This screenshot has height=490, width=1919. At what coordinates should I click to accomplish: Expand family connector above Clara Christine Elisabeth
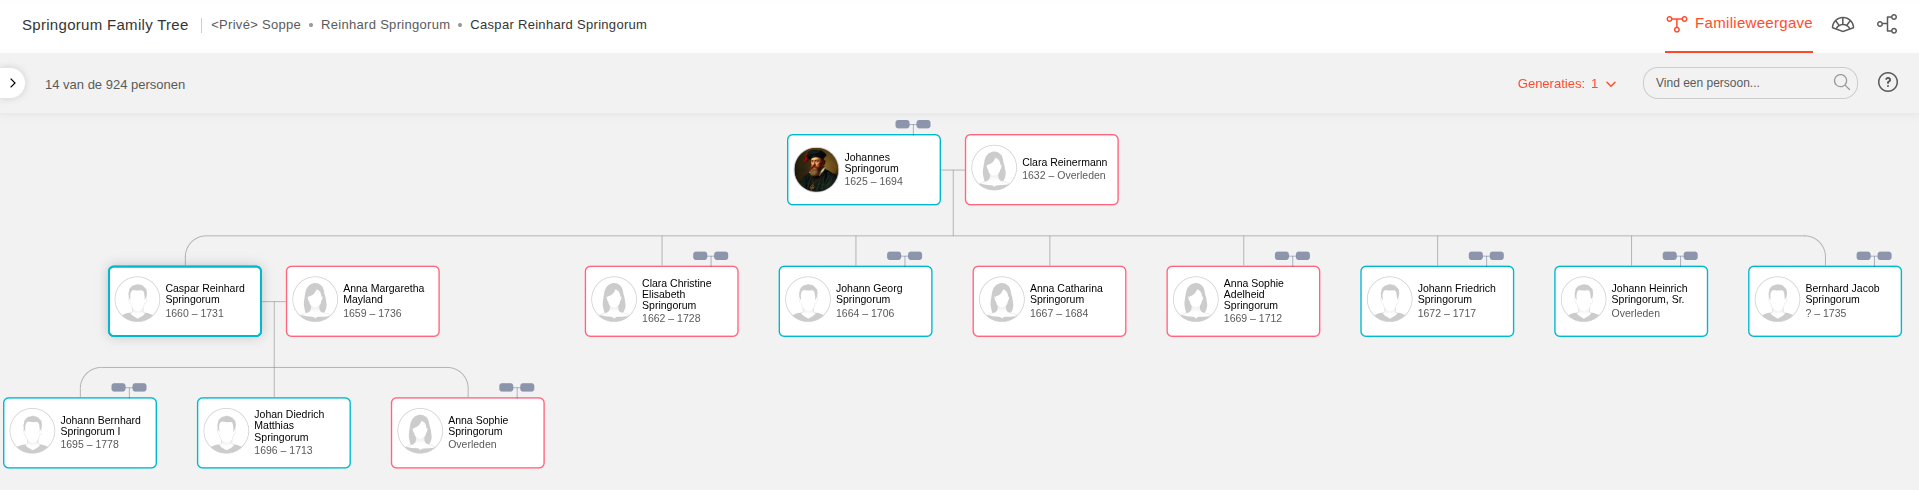[710, 256]
